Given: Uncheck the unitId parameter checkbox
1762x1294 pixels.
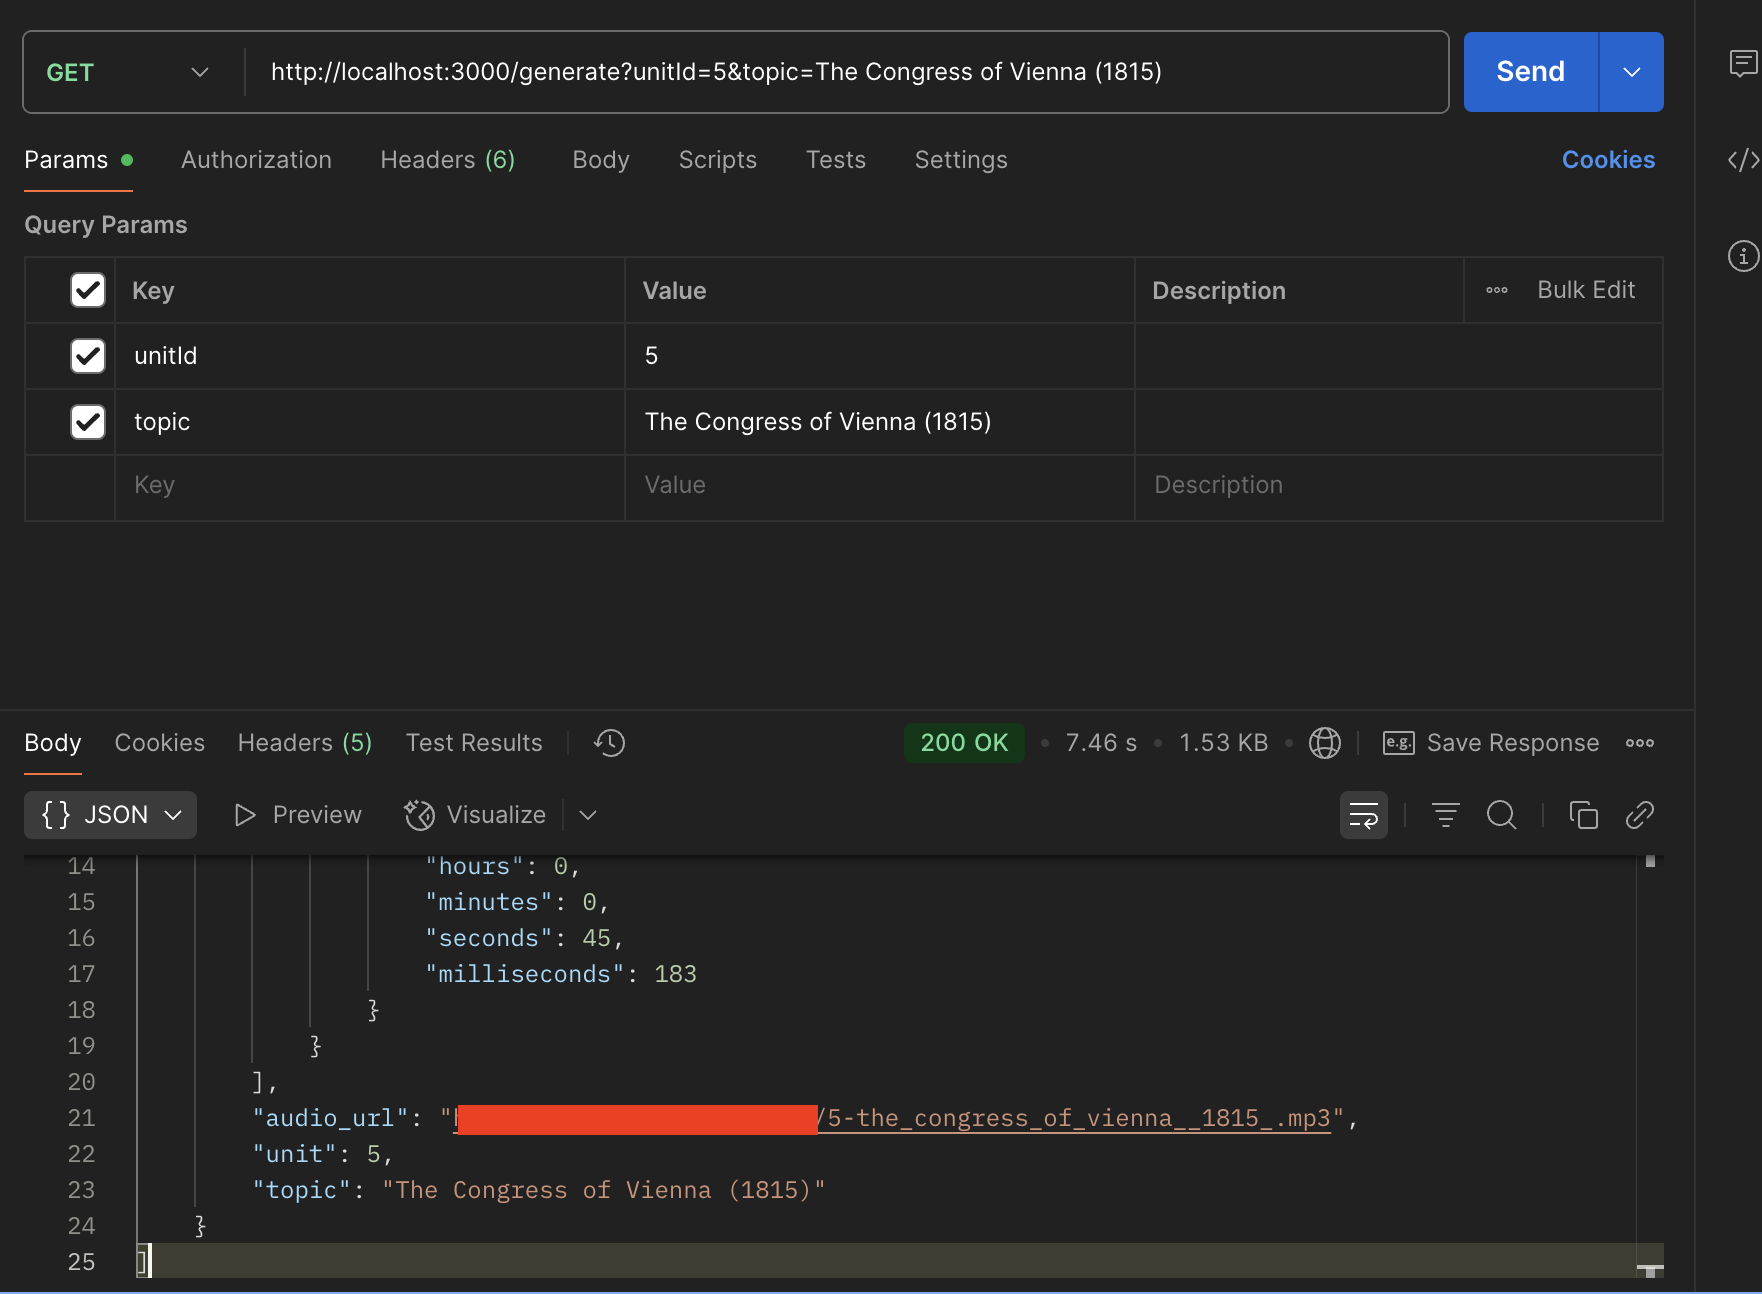Looking at the screenshot, I should (88, 356).
